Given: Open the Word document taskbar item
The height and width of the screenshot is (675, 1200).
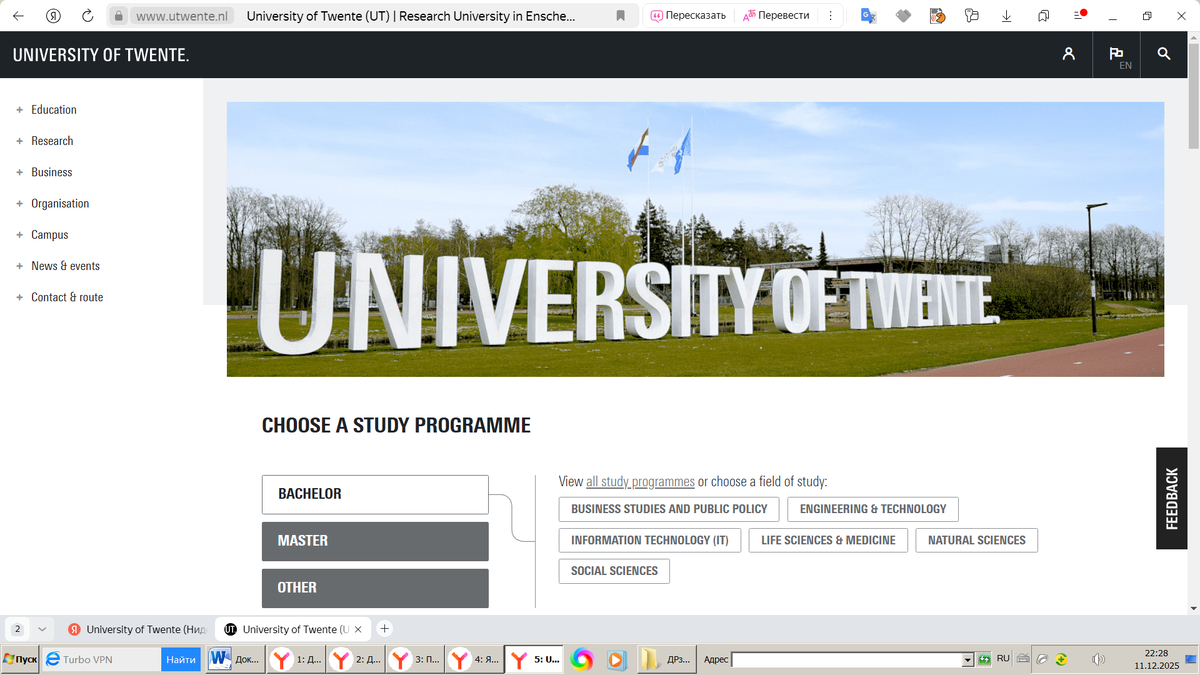Looking at the screenshot, I should (236, 660).
